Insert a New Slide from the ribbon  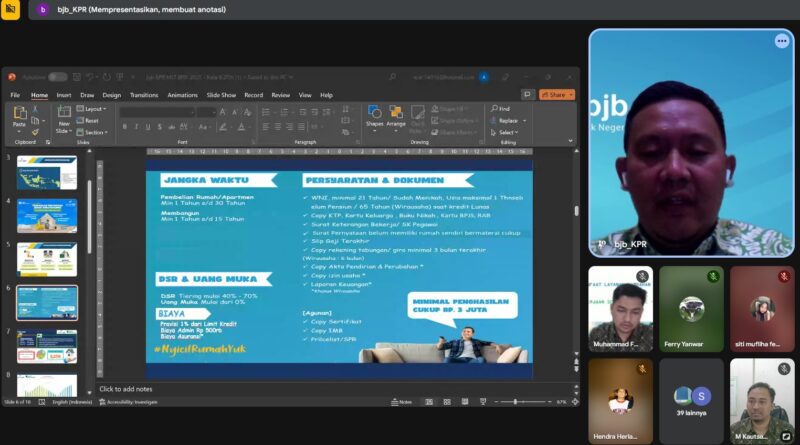coord(63,118)
